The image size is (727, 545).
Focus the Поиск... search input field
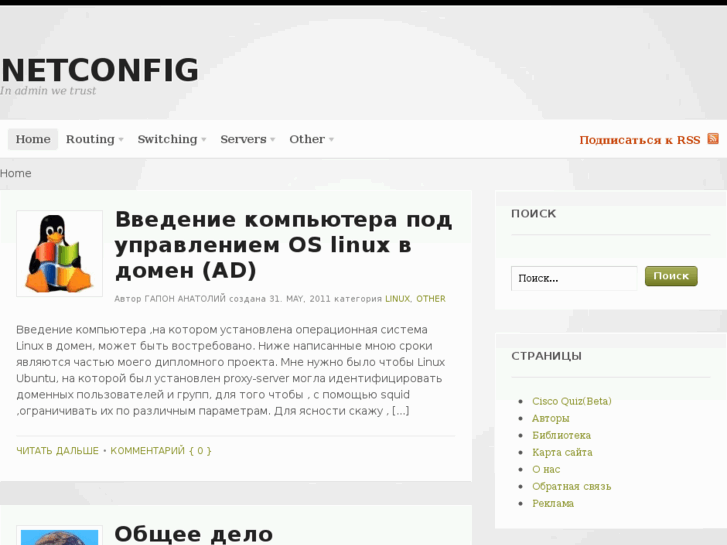pos(574,278)
